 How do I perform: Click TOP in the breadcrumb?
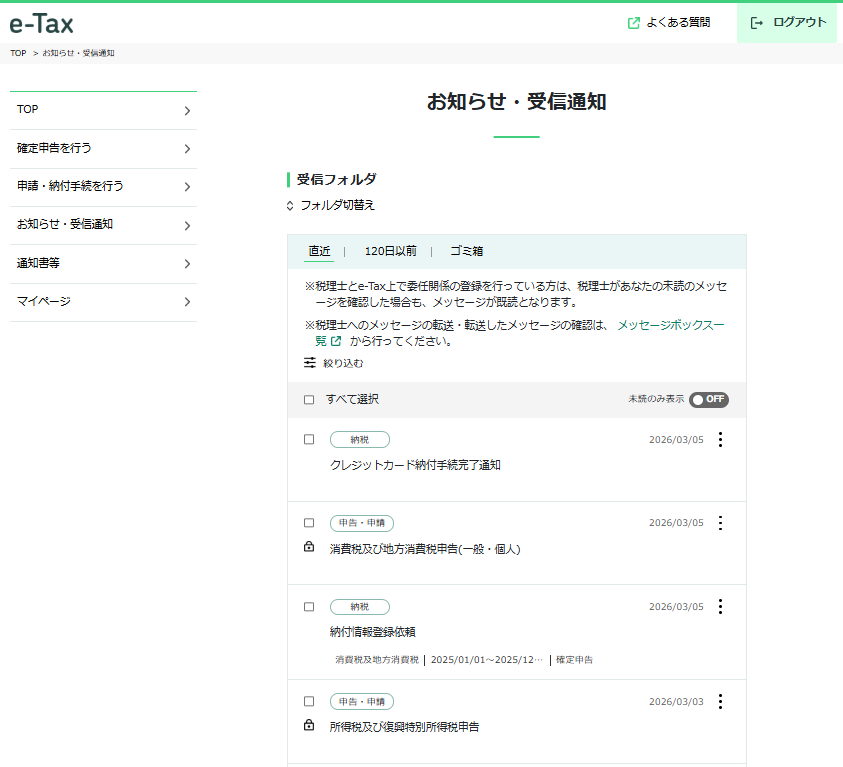18,53
